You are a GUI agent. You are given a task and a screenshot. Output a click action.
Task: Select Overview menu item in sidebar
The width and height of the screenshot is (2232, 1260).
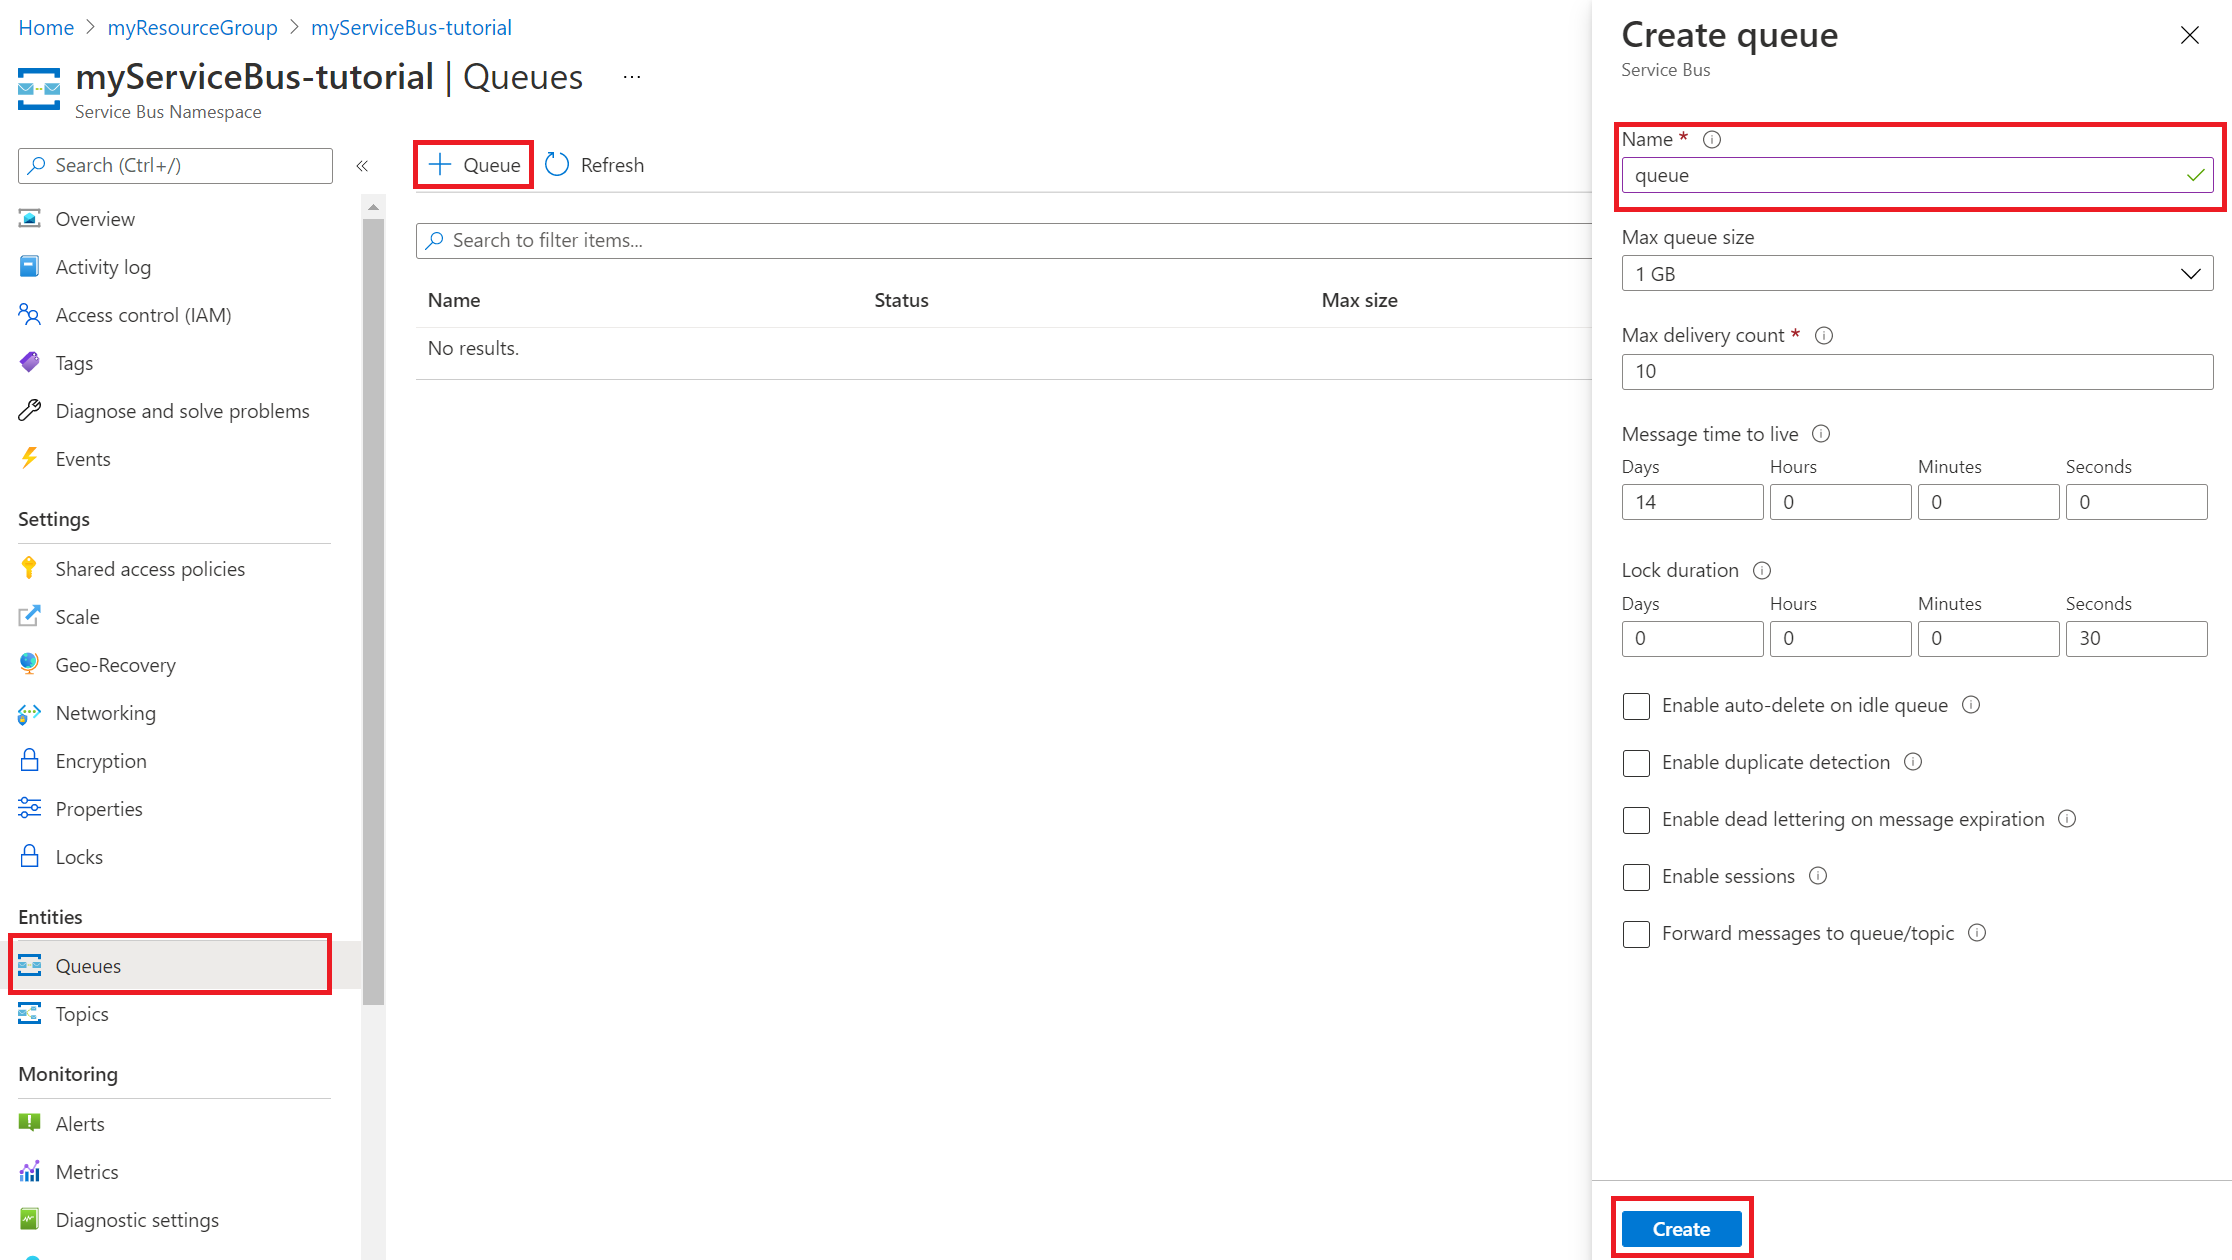[95, 218]
